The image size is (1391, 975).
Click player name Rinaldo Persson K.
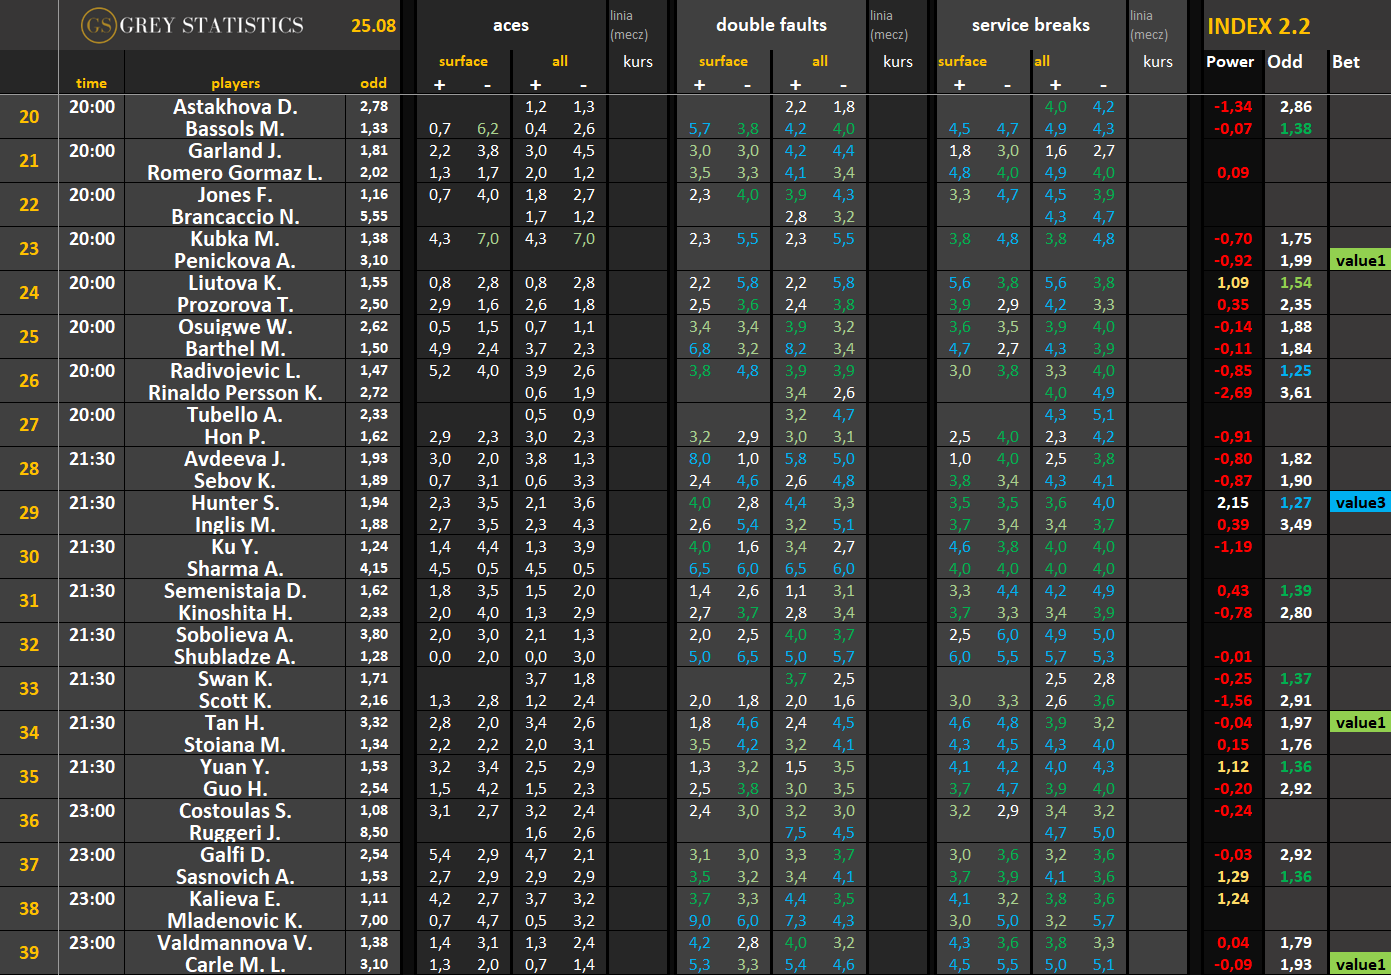[x=235, y=393]
